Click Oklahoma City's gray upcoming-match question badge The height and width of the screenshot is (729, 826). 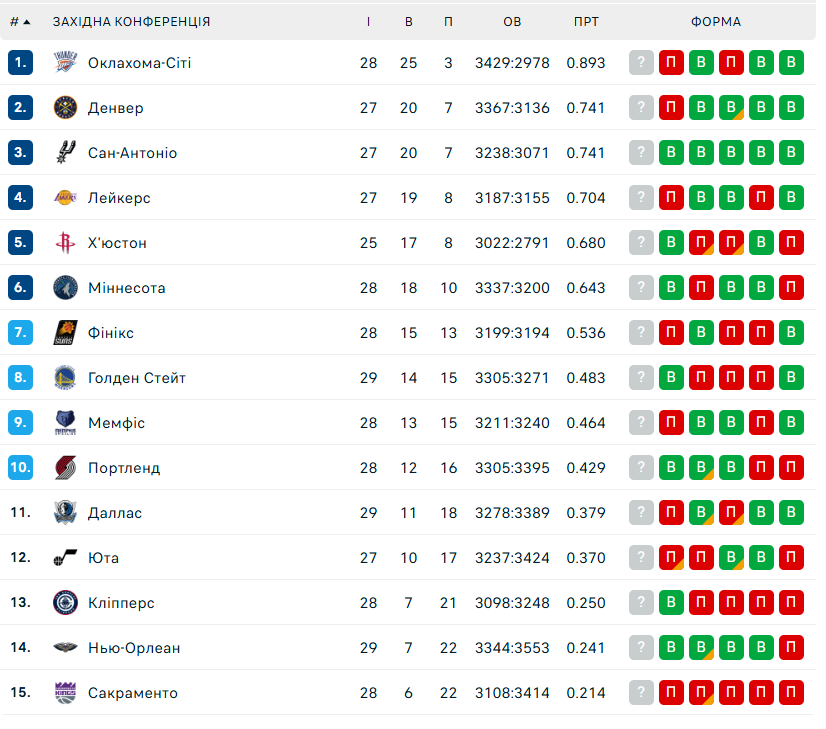click(641, 63)
